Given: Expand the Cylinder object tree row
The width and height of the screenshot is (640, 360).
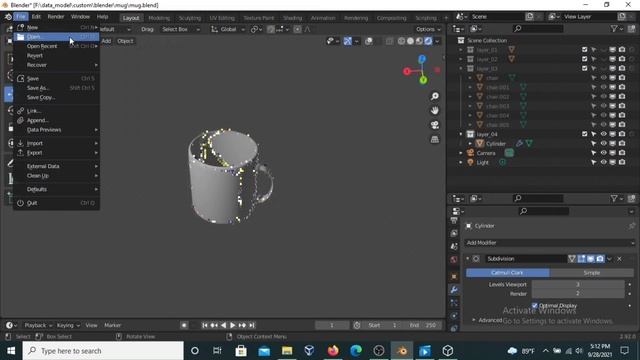Looking at the screenshot, I should pos(470,144).
